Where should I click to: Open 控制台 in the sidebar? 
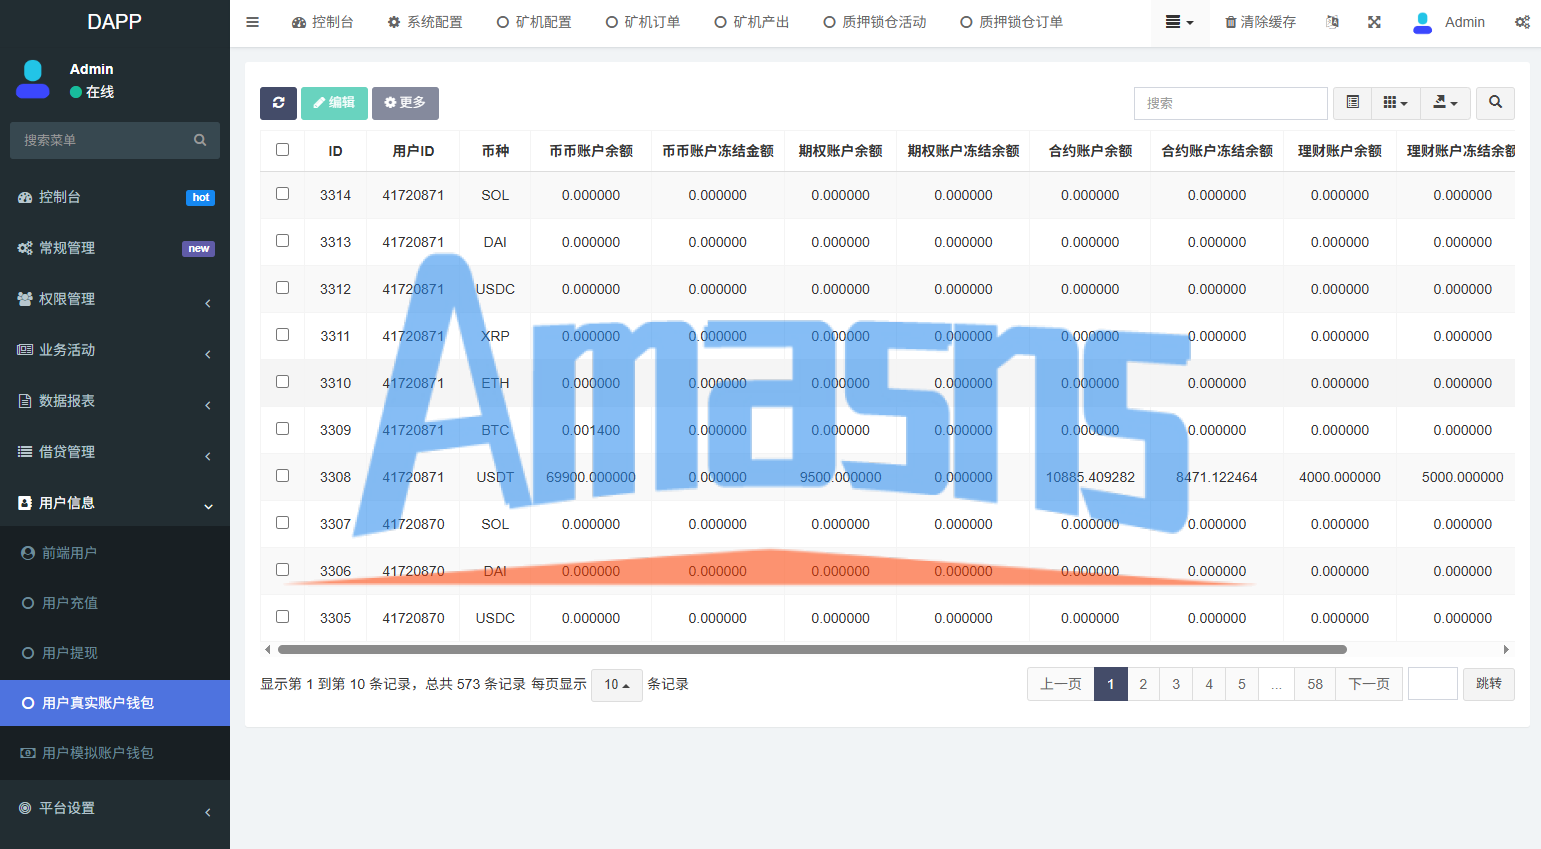pyautogui.click(x=115, y=197)
